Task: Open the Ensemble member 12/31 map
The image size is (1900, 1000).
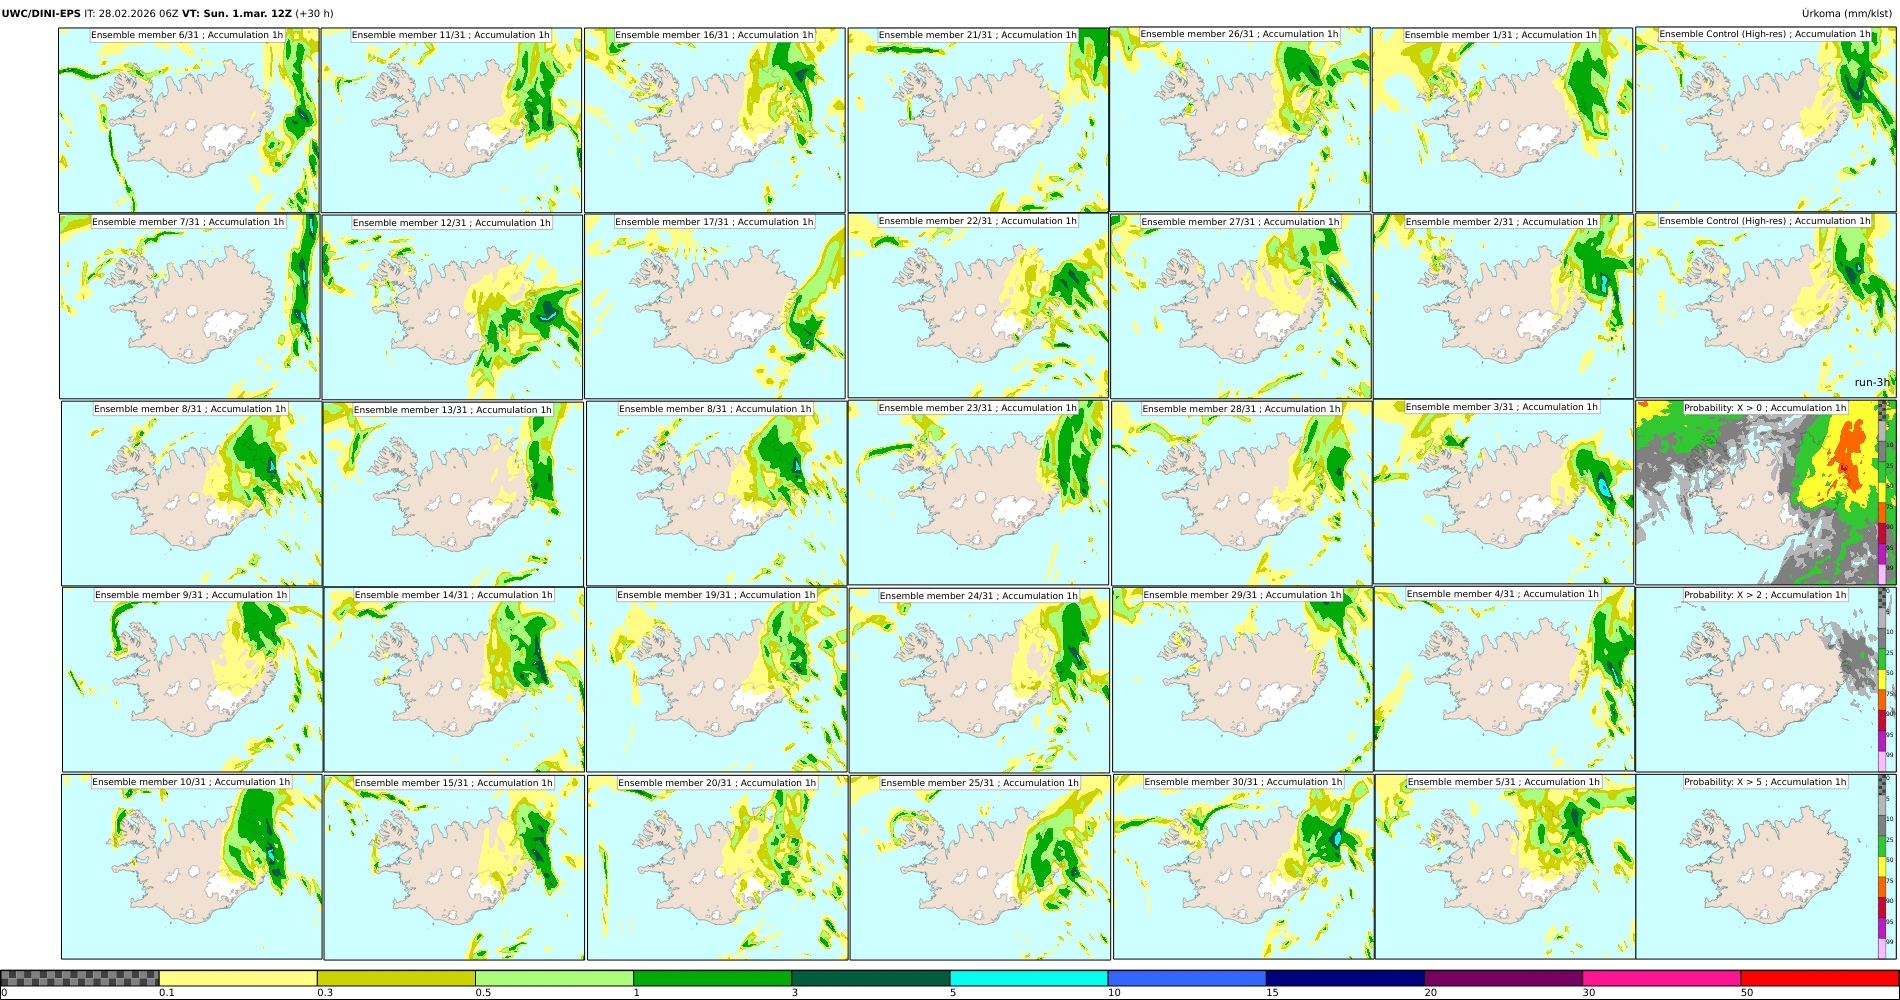Action: [452, 307]
